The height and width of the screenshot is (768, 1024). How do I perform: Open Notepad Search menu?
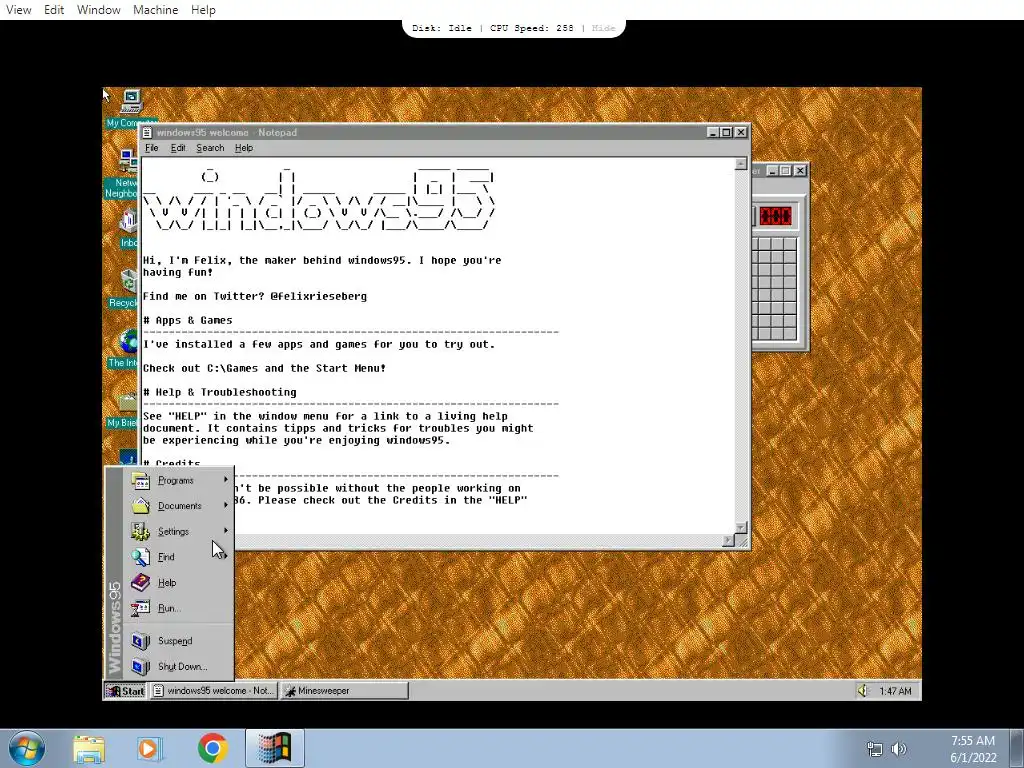coord(210,148)
